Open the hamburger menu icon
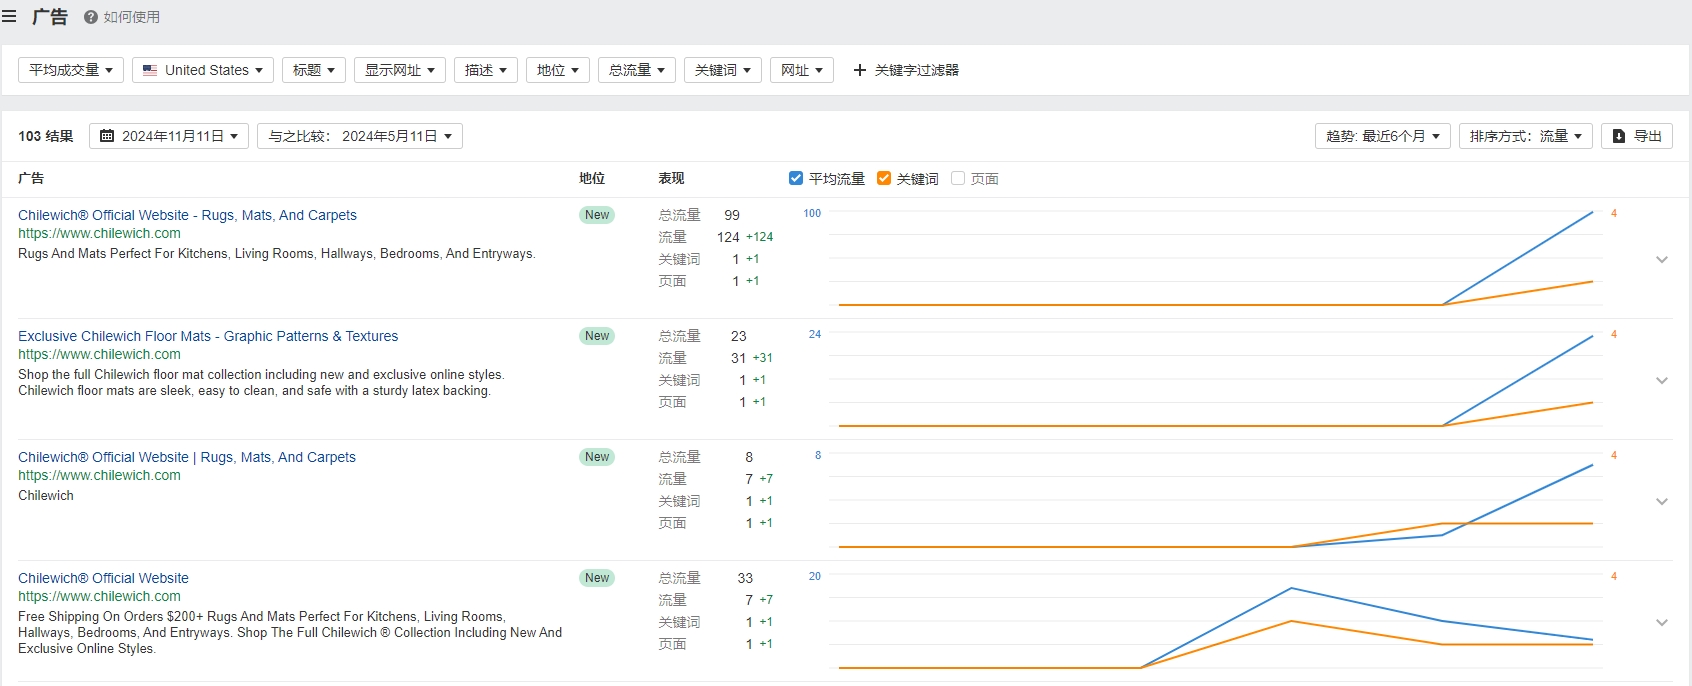The width and height of the screenshot is (1692, 686). (9, 17)
